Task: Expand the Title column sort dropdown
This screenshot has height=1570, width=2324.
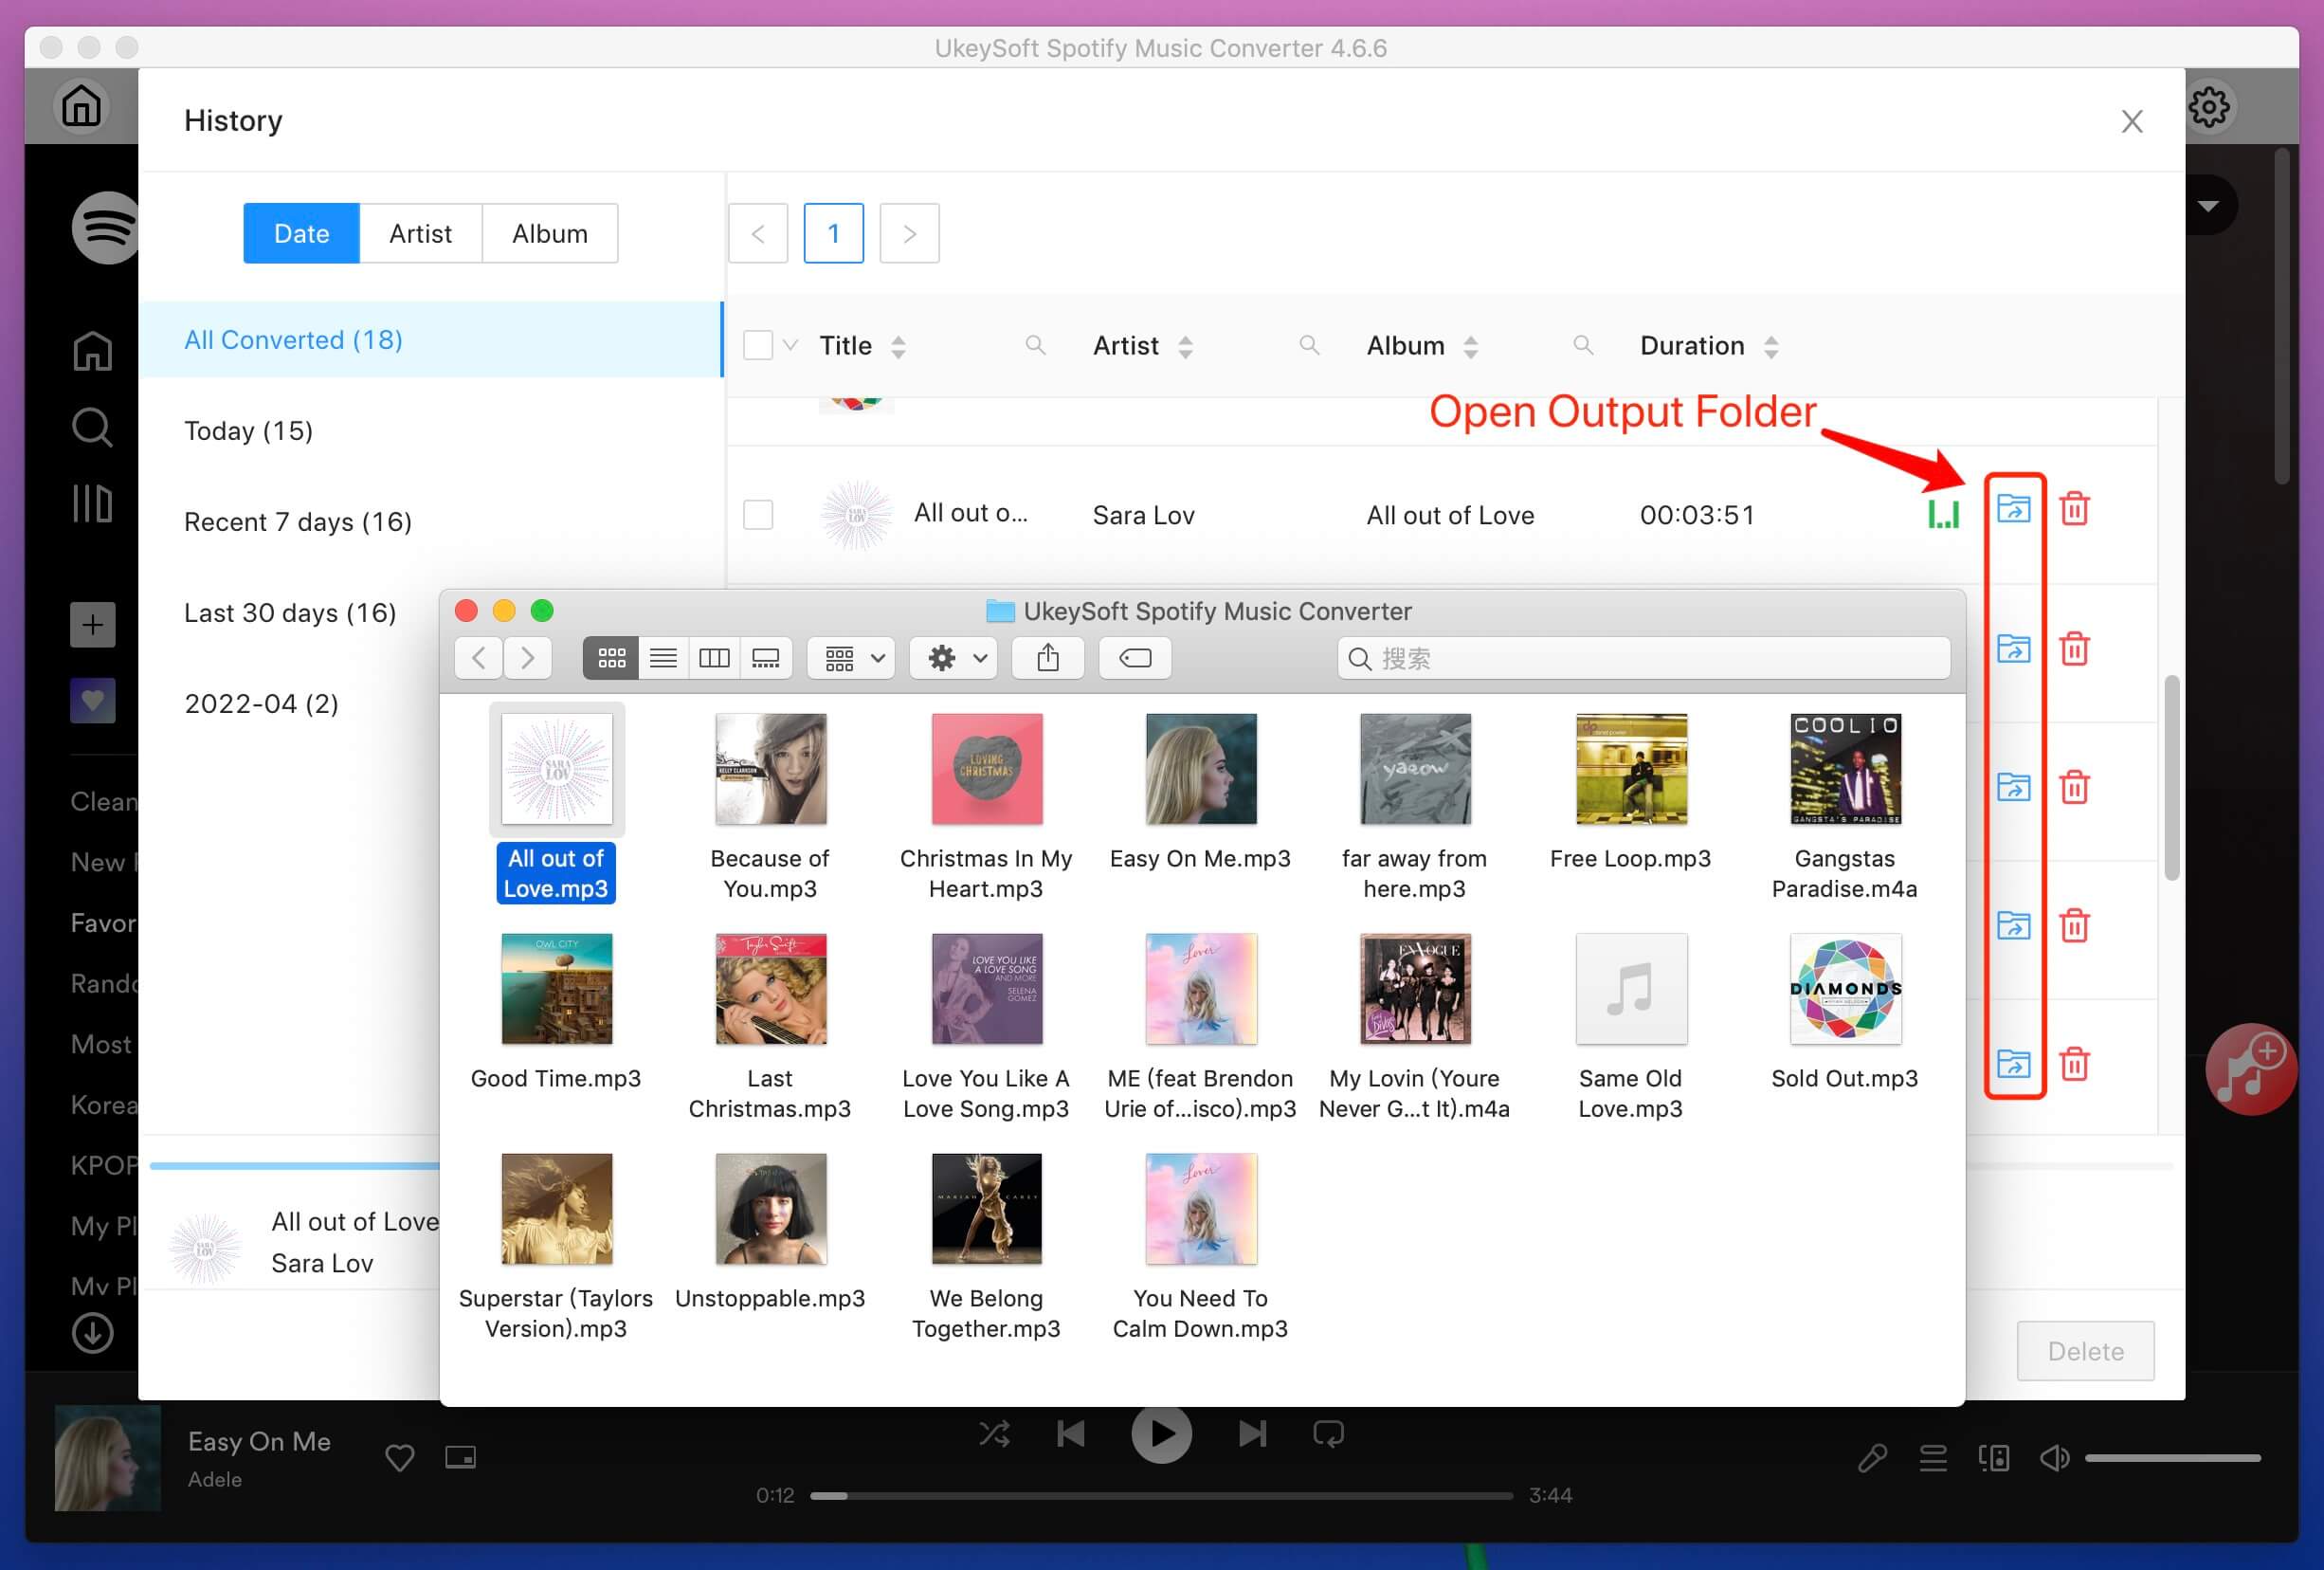Action: 897,345
